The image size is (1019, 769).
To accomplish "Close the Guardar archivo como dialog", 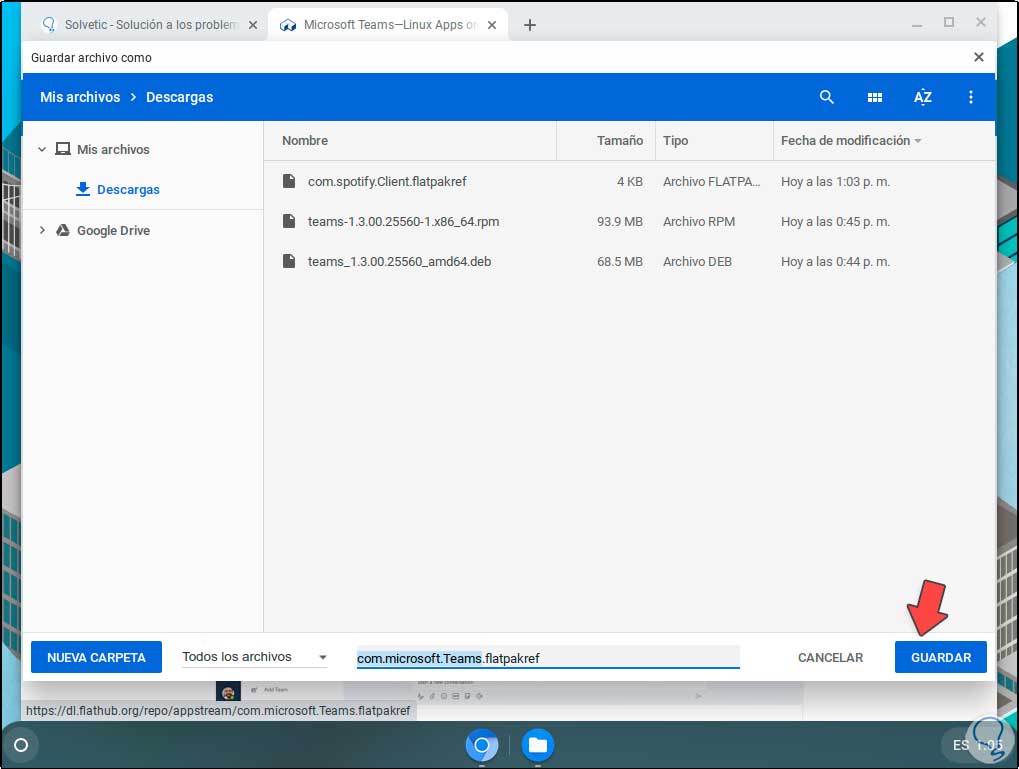I will pyautogui.click(x=979, y=57).
